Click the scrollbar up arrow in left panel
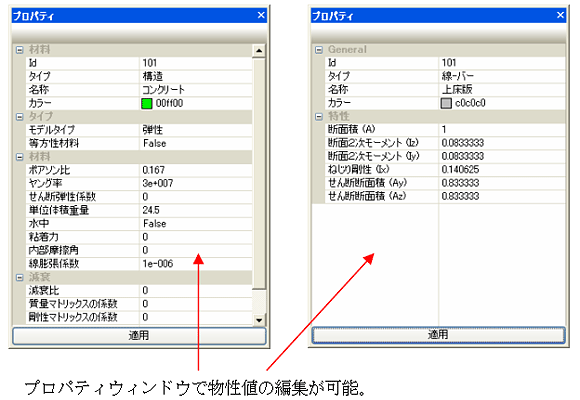This screenshot has width=580, height=400. (x=259, y=51)
